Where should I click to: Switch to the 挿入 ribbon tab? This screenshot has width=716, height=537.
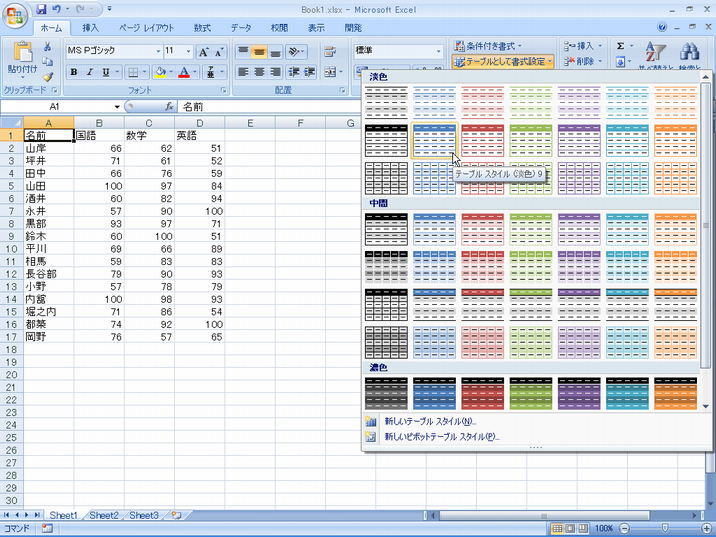point(90,28)
